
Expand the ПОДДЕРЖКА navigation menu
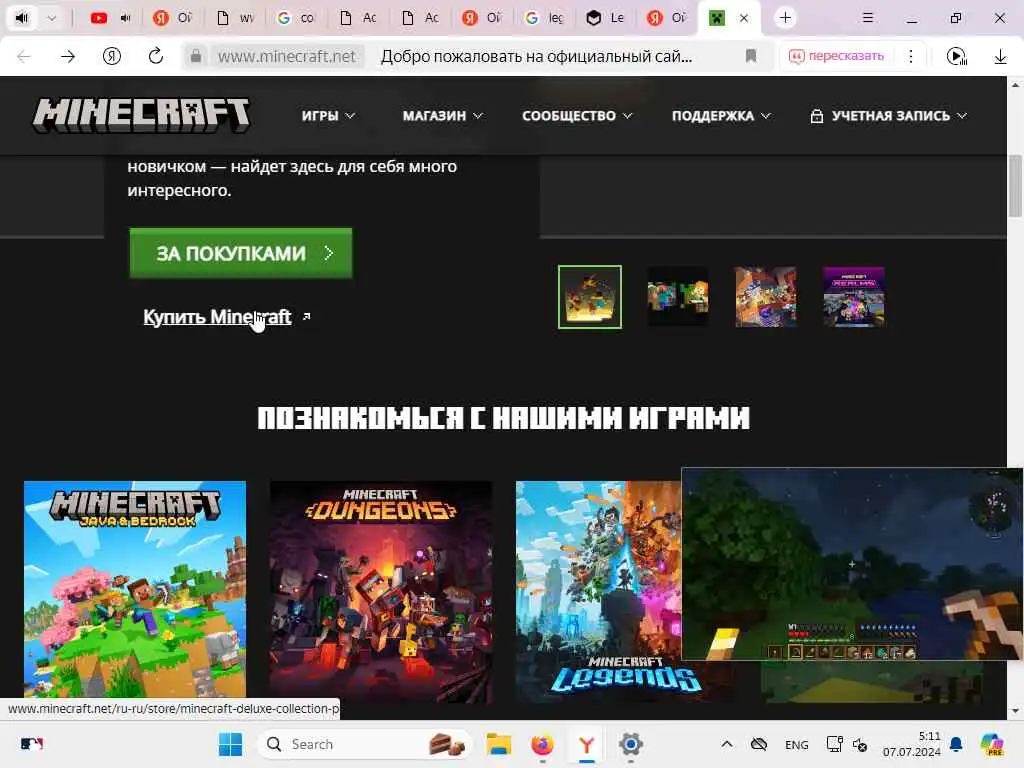[x=721, y=116]
